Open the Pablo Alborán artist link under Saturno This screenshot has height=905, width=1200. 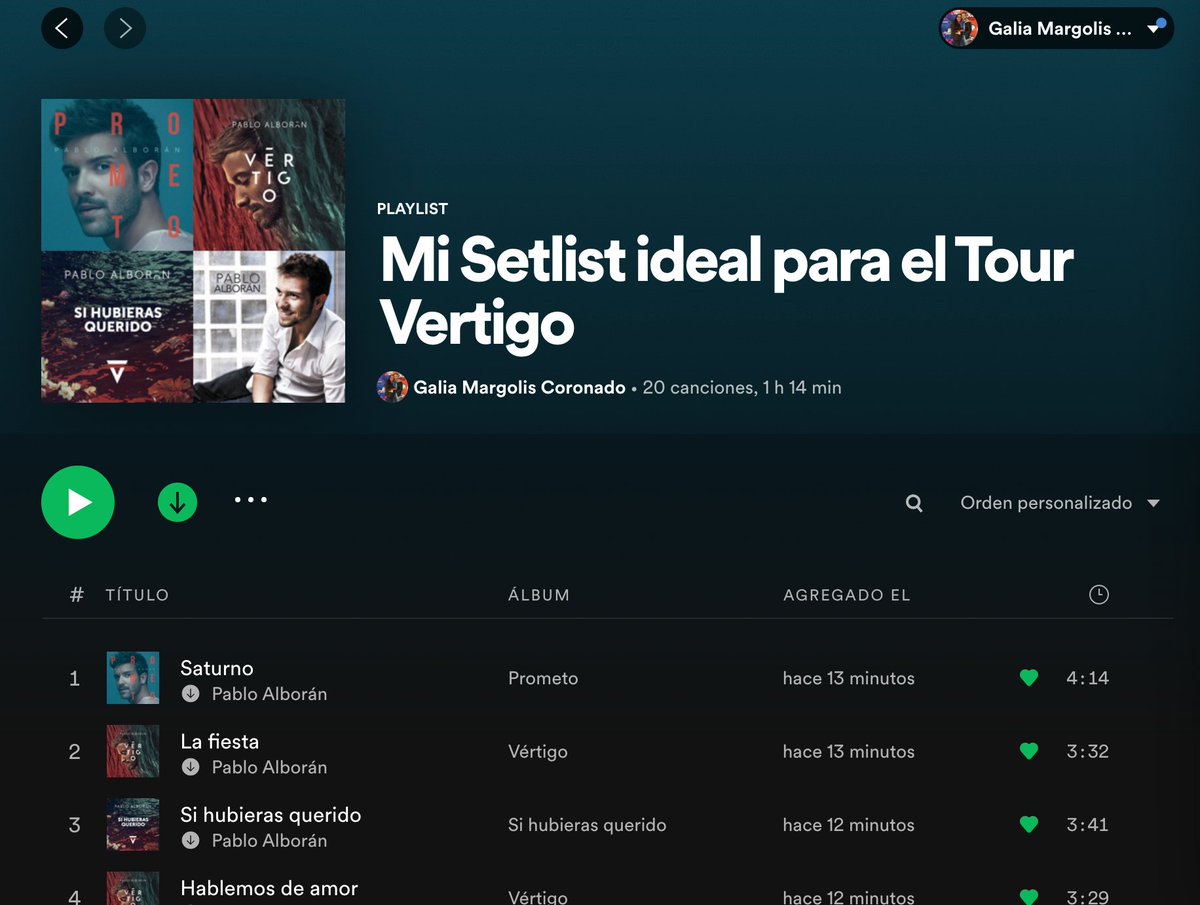[x=269, y=694]
